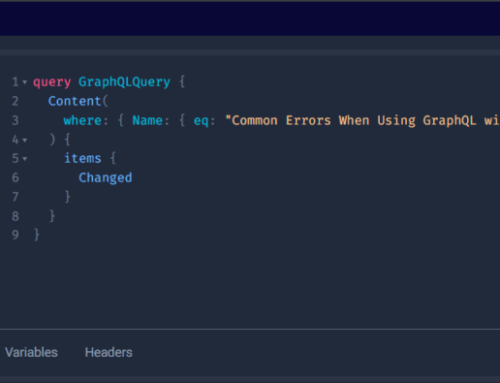The width and height of the screenshot is (500, 383).
Task: Click the opening brace after items
Action: [x=113, y=158]
